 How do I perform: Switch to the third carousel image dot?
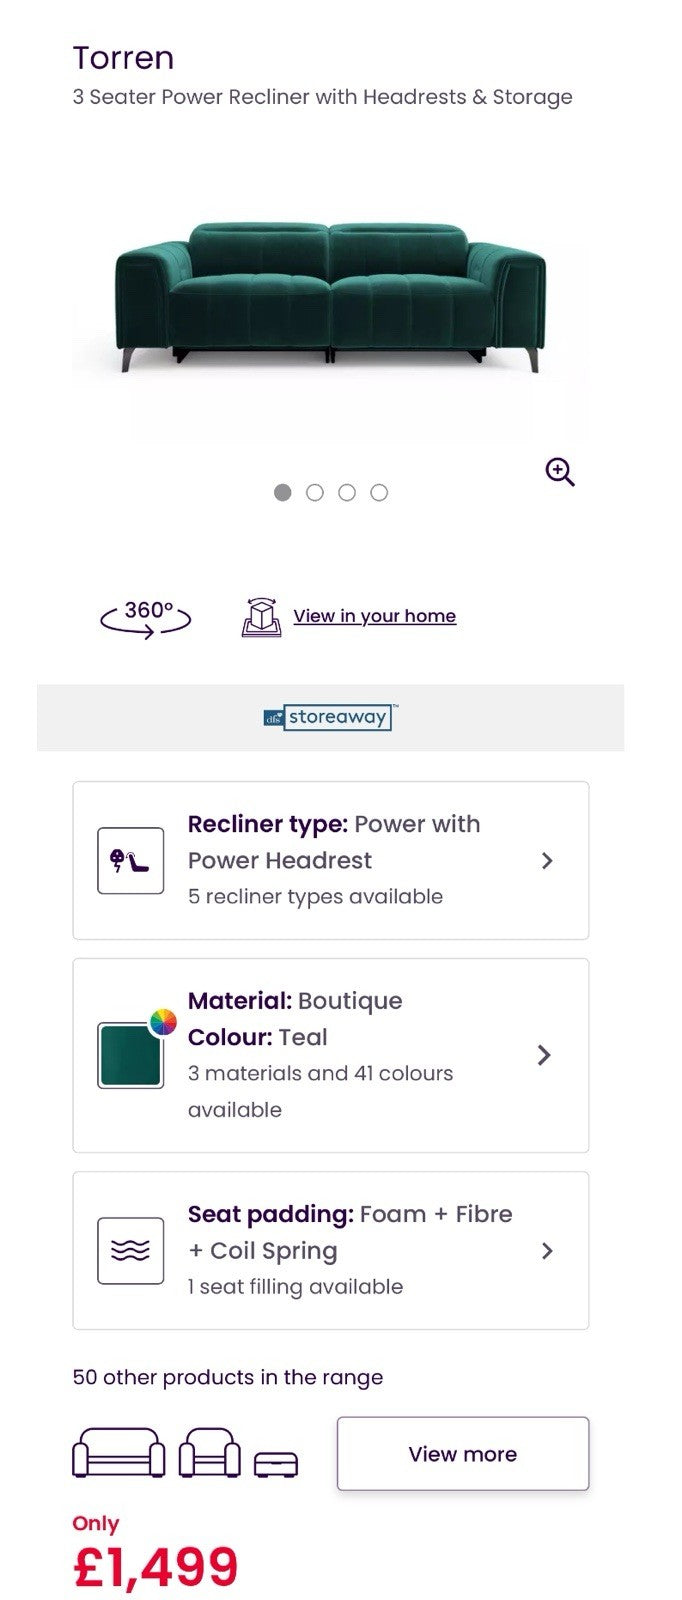(x=347, y=492)
